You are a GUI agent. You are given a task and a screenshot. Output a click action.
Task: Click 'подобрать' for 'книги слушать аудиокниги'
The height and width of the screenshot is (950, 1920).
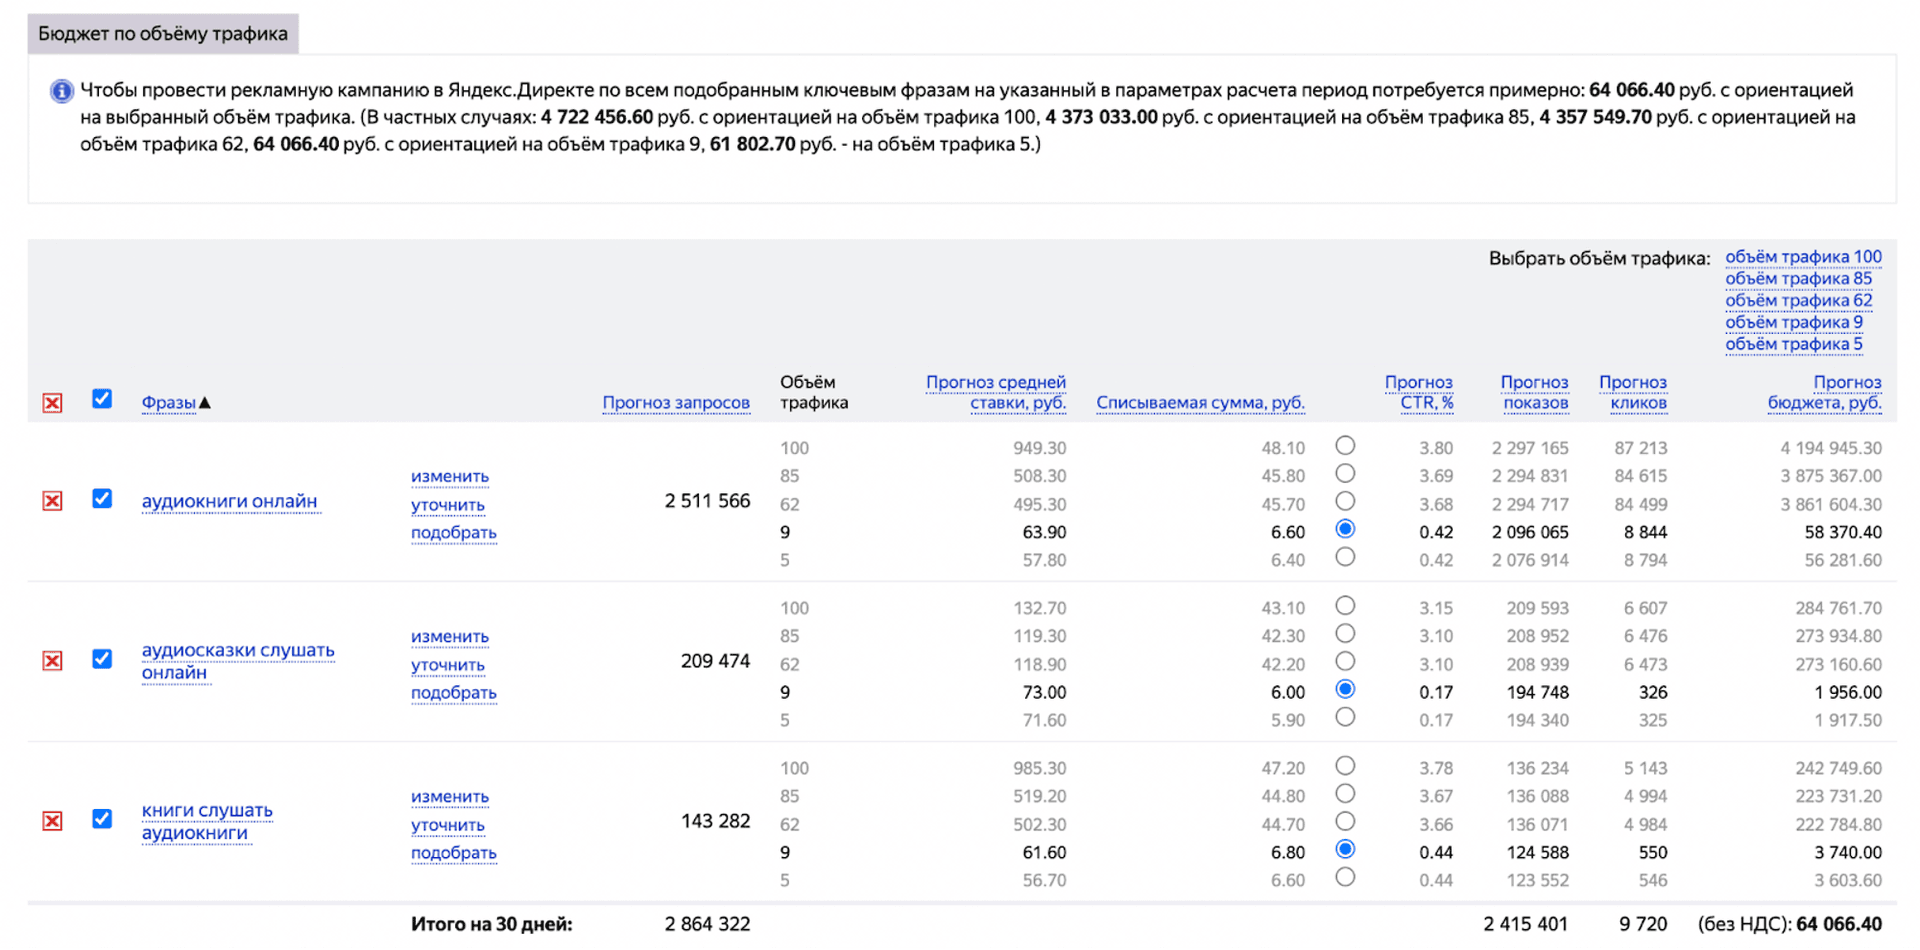point(453,853)
